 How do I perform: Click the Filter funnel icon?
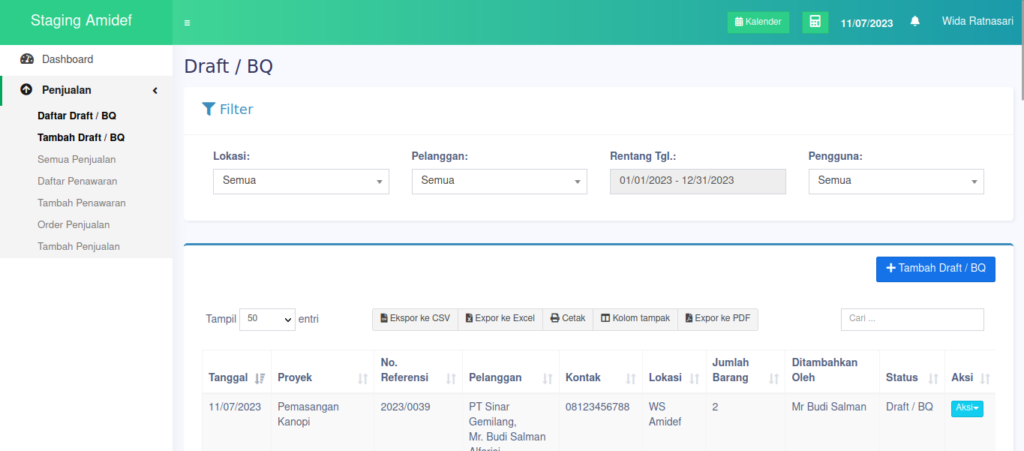click(208, 109)
